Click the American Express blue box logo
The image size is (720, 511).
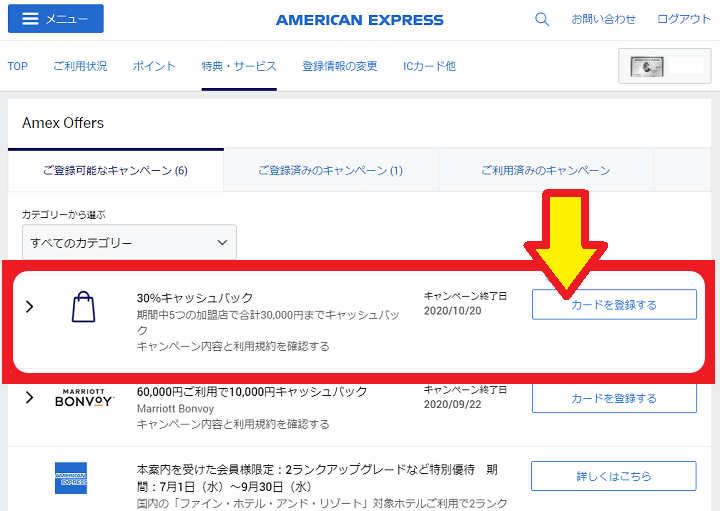pos(71,478)
